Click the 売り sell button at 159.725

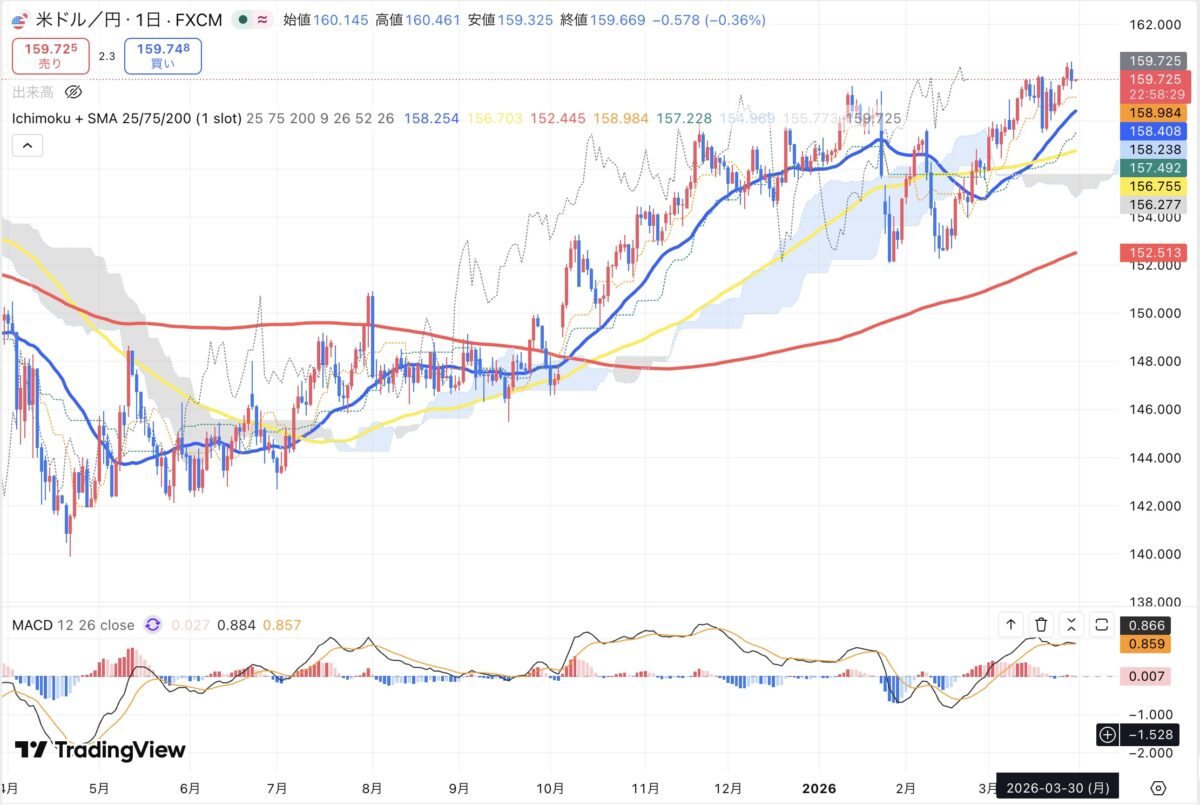pos(50,56)
